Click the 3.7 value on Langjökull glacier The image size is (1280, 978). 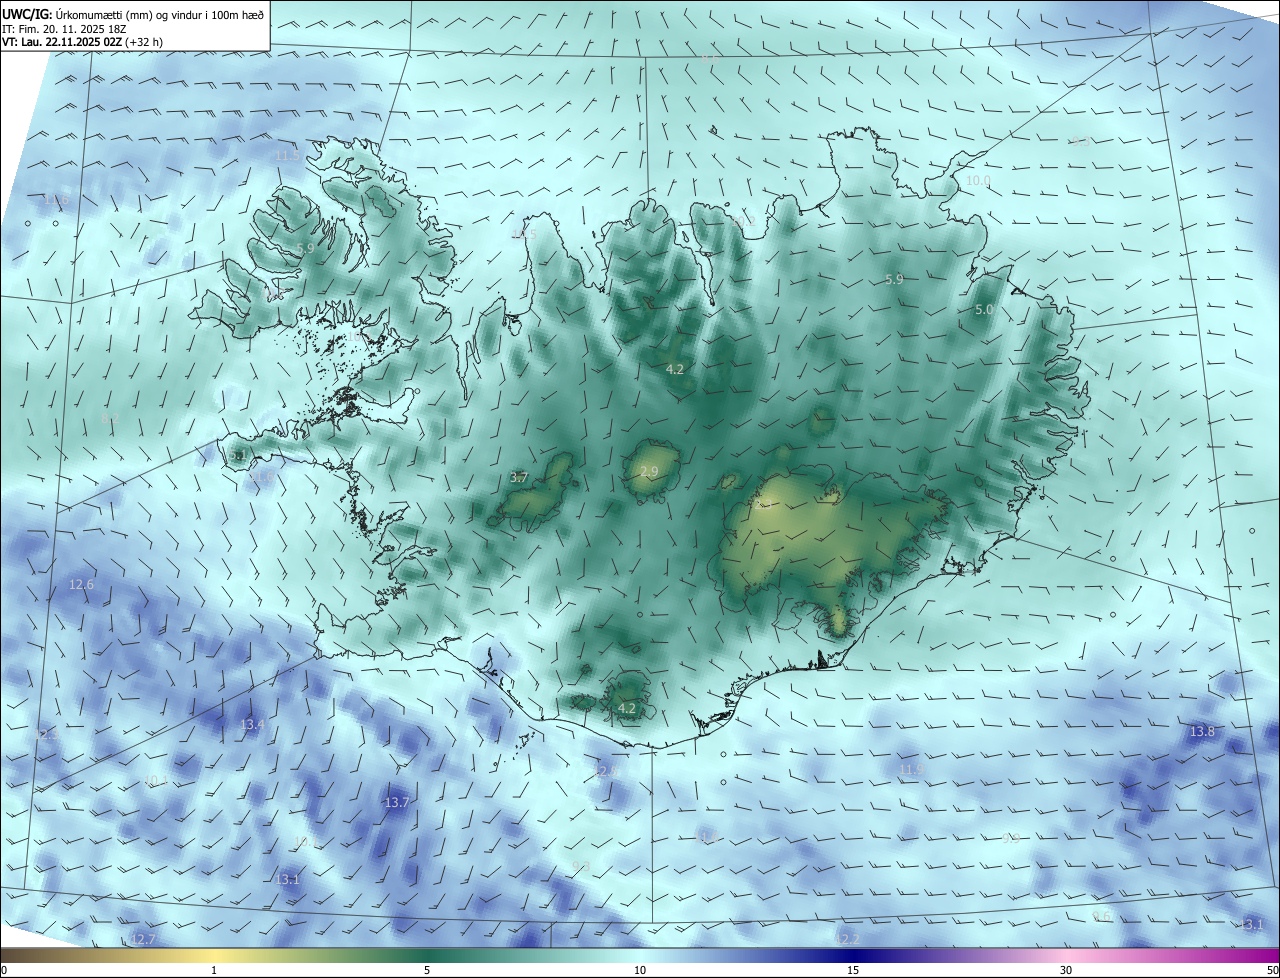pyautogui.click(x=519, y=478)
